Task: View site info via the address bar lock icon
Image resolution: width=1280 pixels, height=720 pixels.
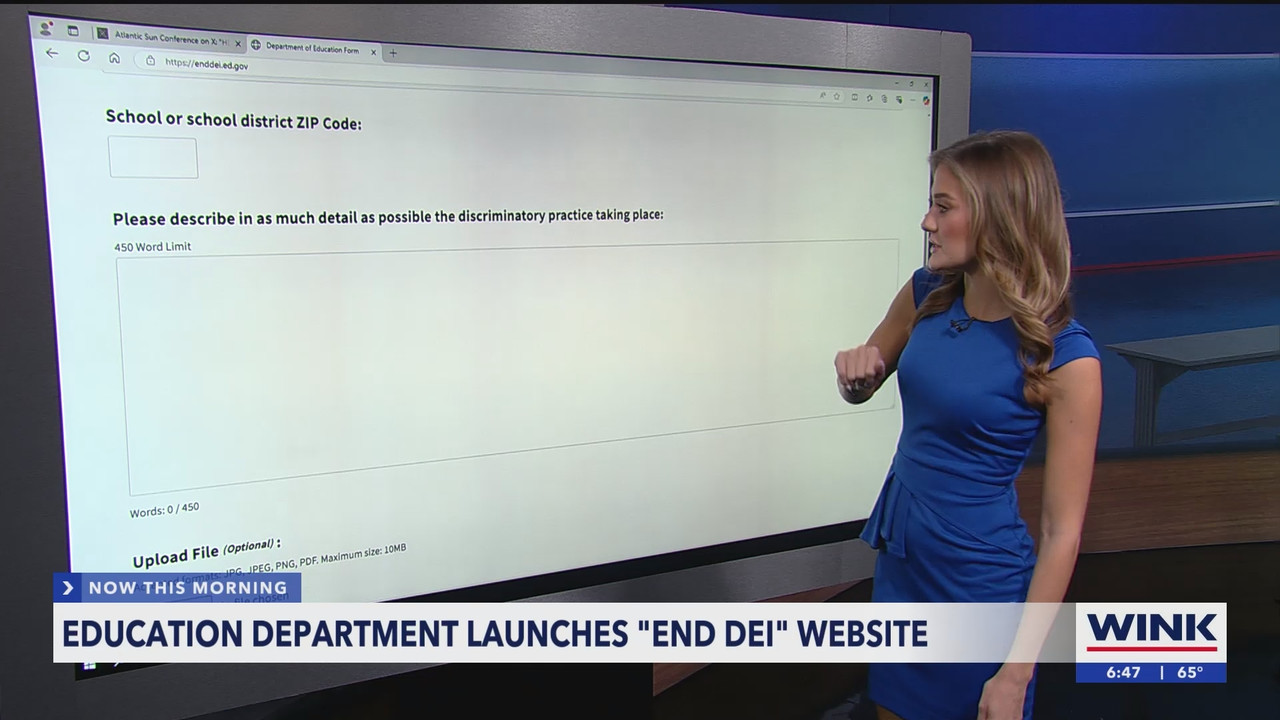Action: (x=150, y=60)
